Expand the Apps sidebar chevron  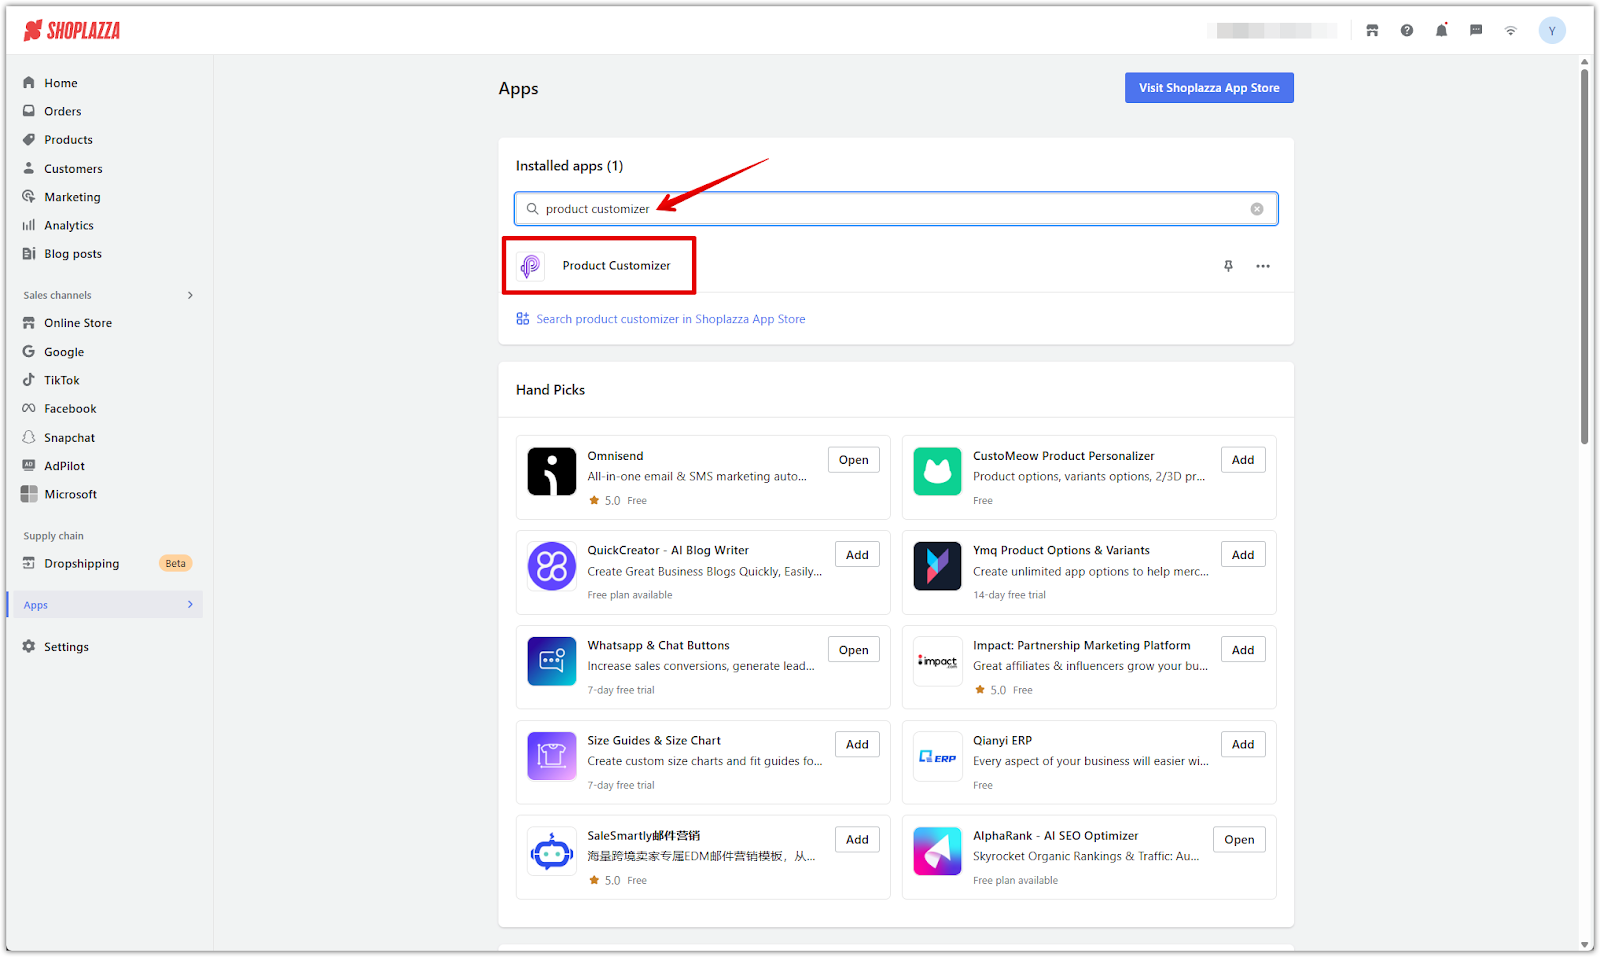[x=190, y=605]
